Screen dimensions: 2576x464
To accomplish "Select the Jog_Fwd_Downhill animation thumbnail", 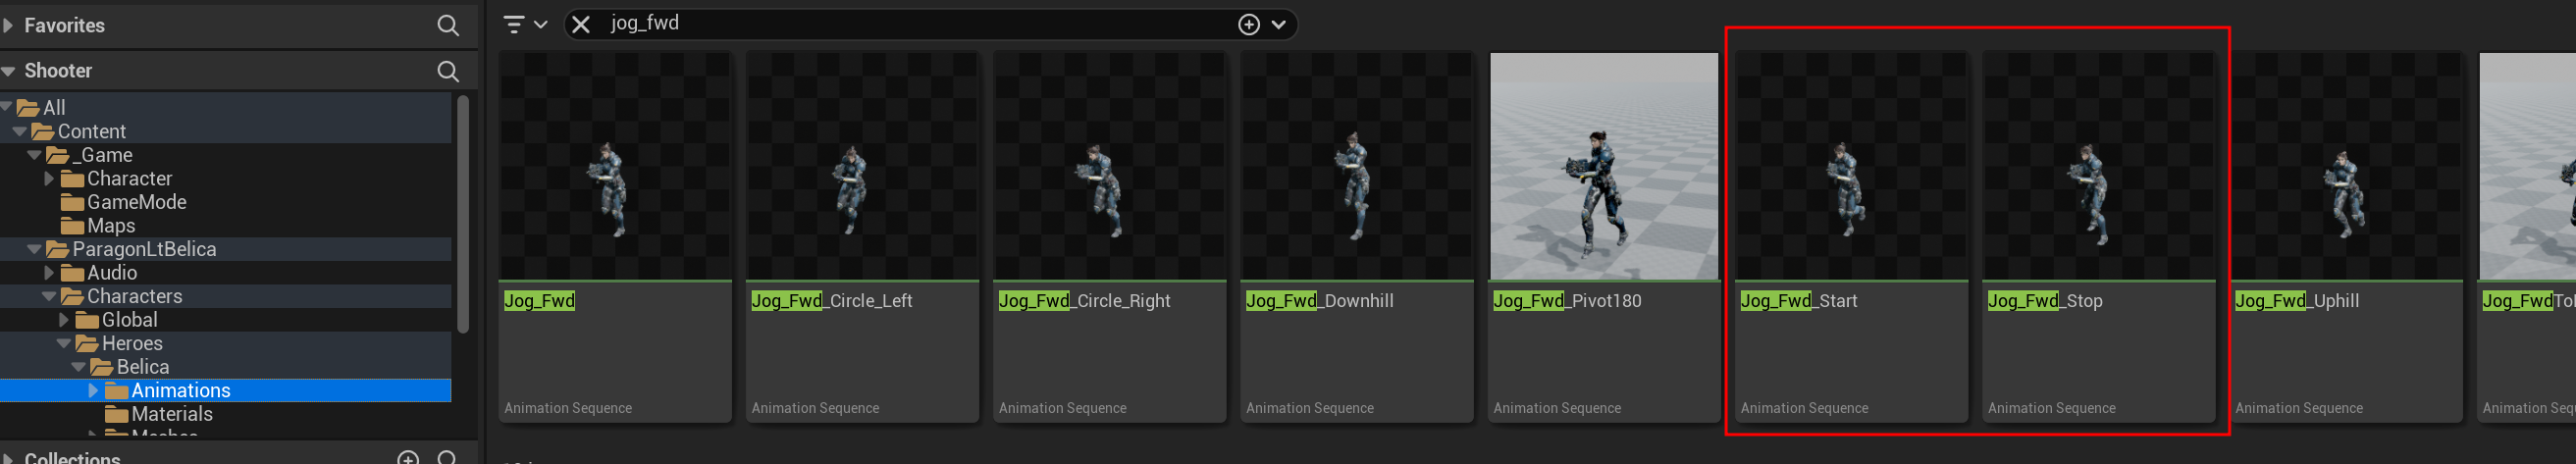I will coord(1357,166).
